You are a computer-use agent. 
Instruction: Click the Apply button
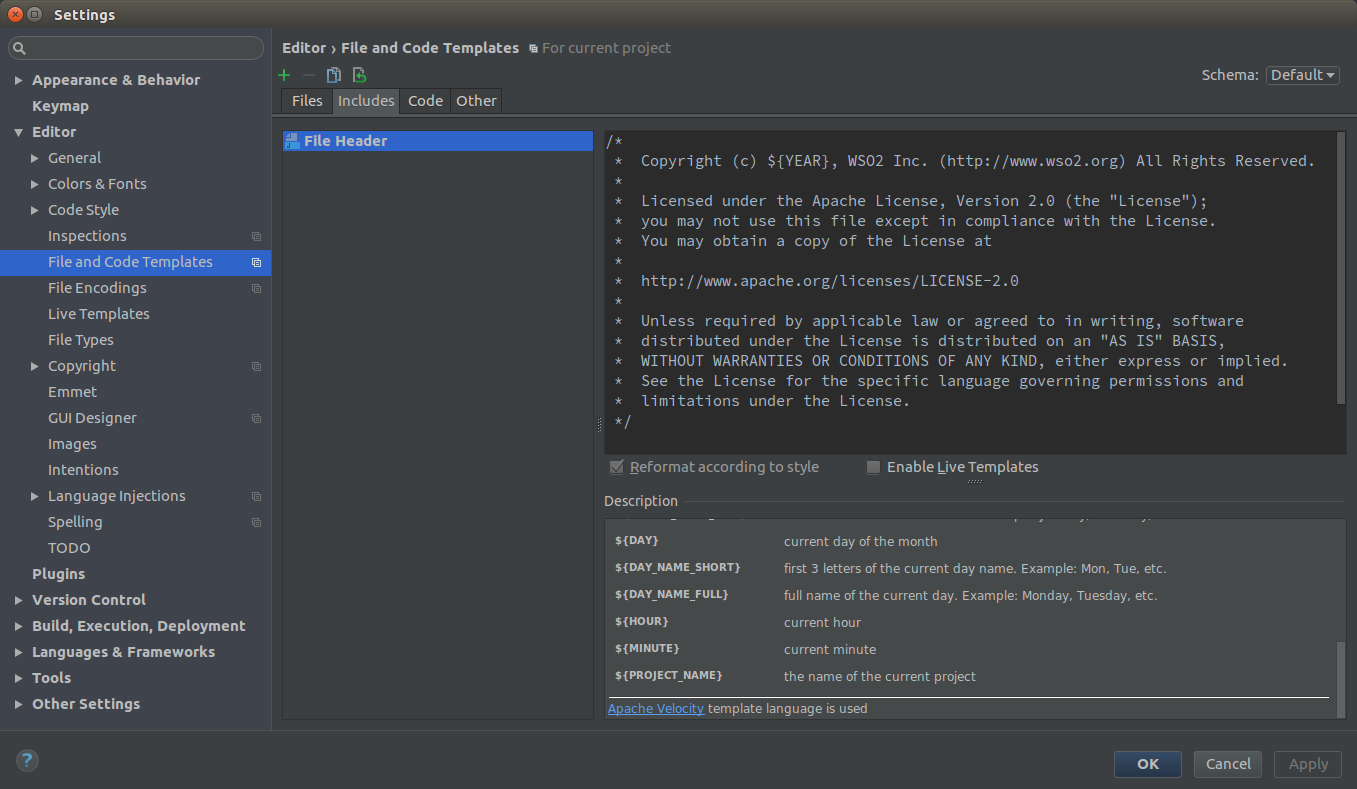coord(1308,764)
